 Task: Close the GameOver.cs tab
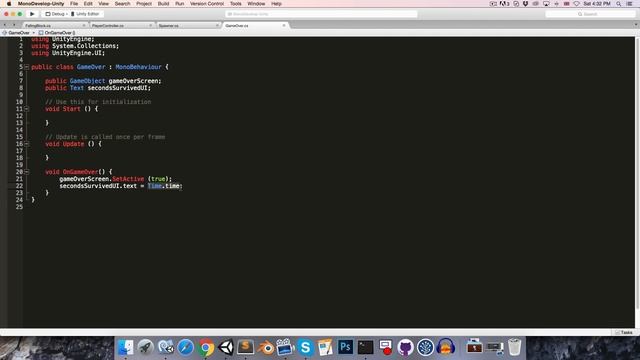(x=284, y=25)
